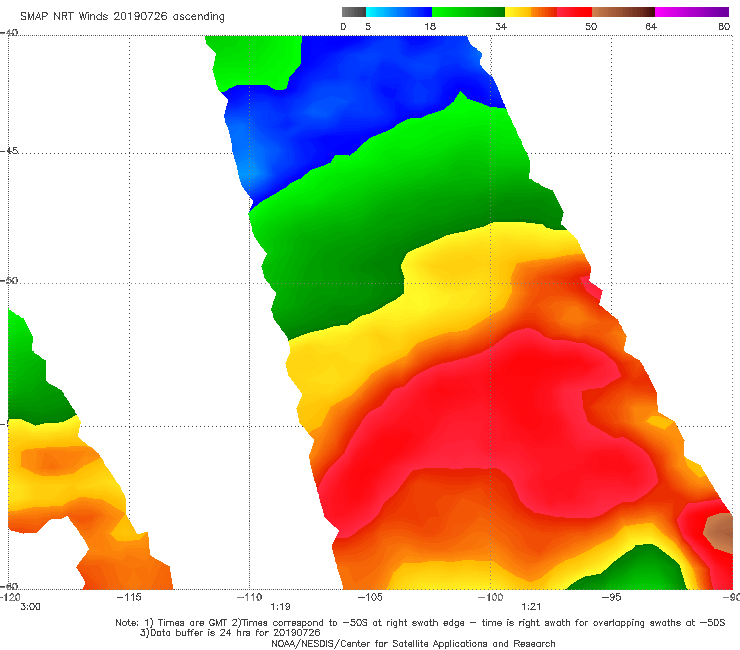Click the brown high-wind patch on the map
The width and height of the screenshot is (740, 650).
[x=720, y=531]
